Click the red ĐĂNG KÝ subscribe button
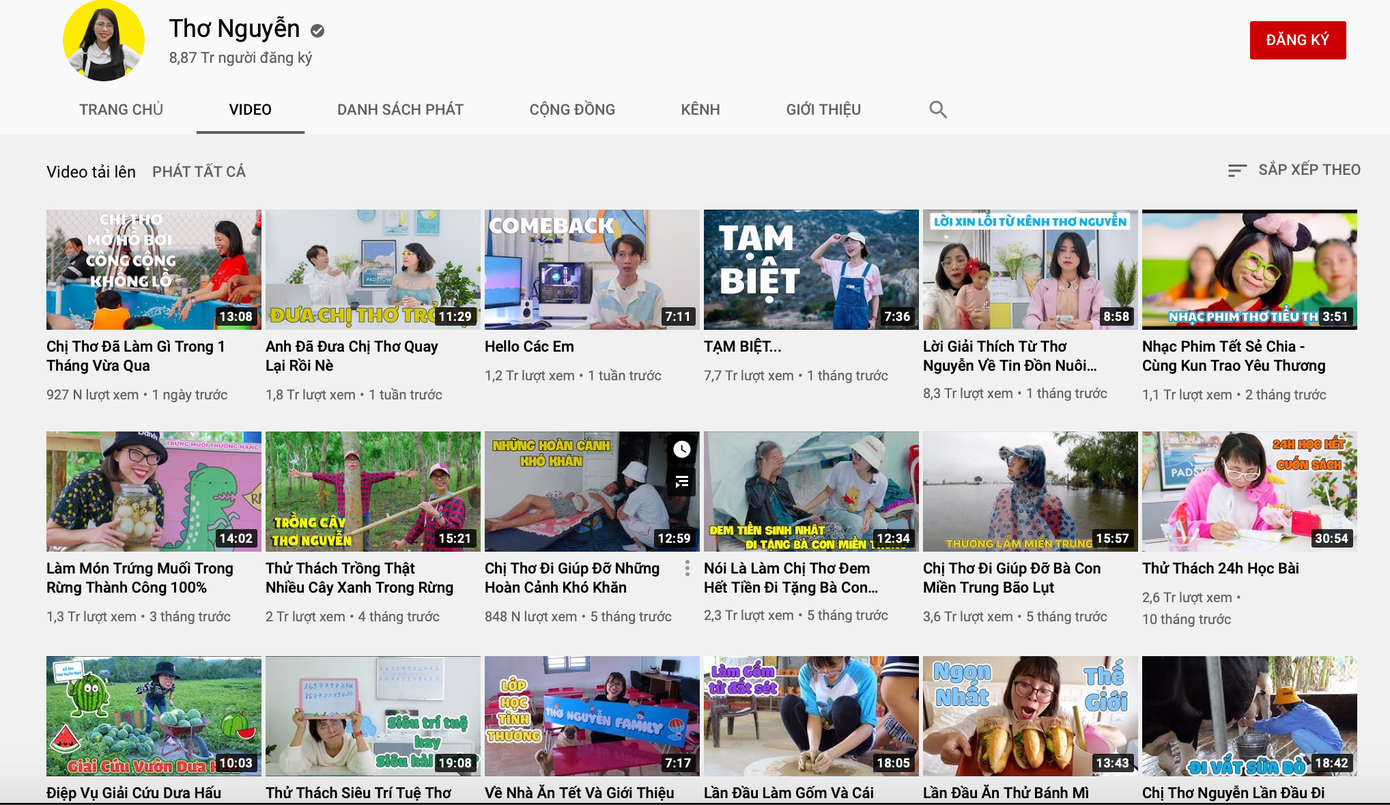Screen dimensions: 1390x805 tap(1297, 40)
